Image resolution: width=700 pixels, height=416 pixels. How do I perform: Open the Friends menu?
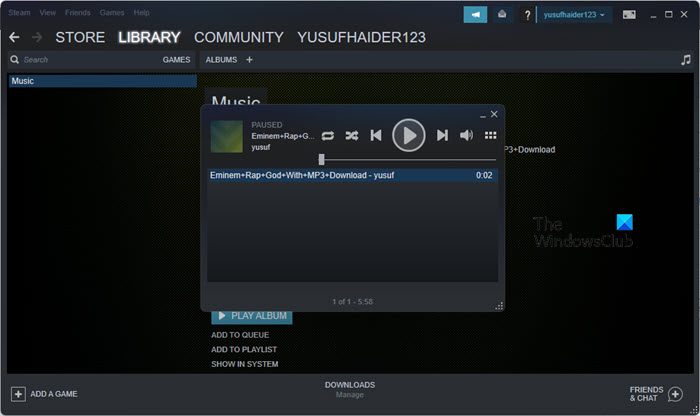pos(78,12)
